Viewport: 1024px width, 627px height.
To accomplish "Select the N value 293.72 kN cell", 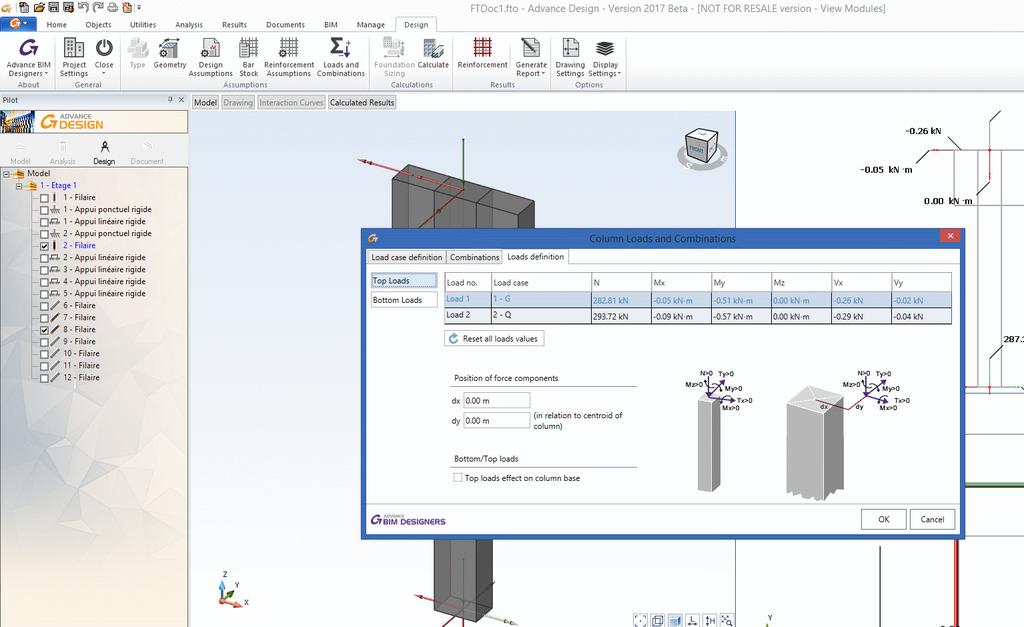I will (620, 315).
